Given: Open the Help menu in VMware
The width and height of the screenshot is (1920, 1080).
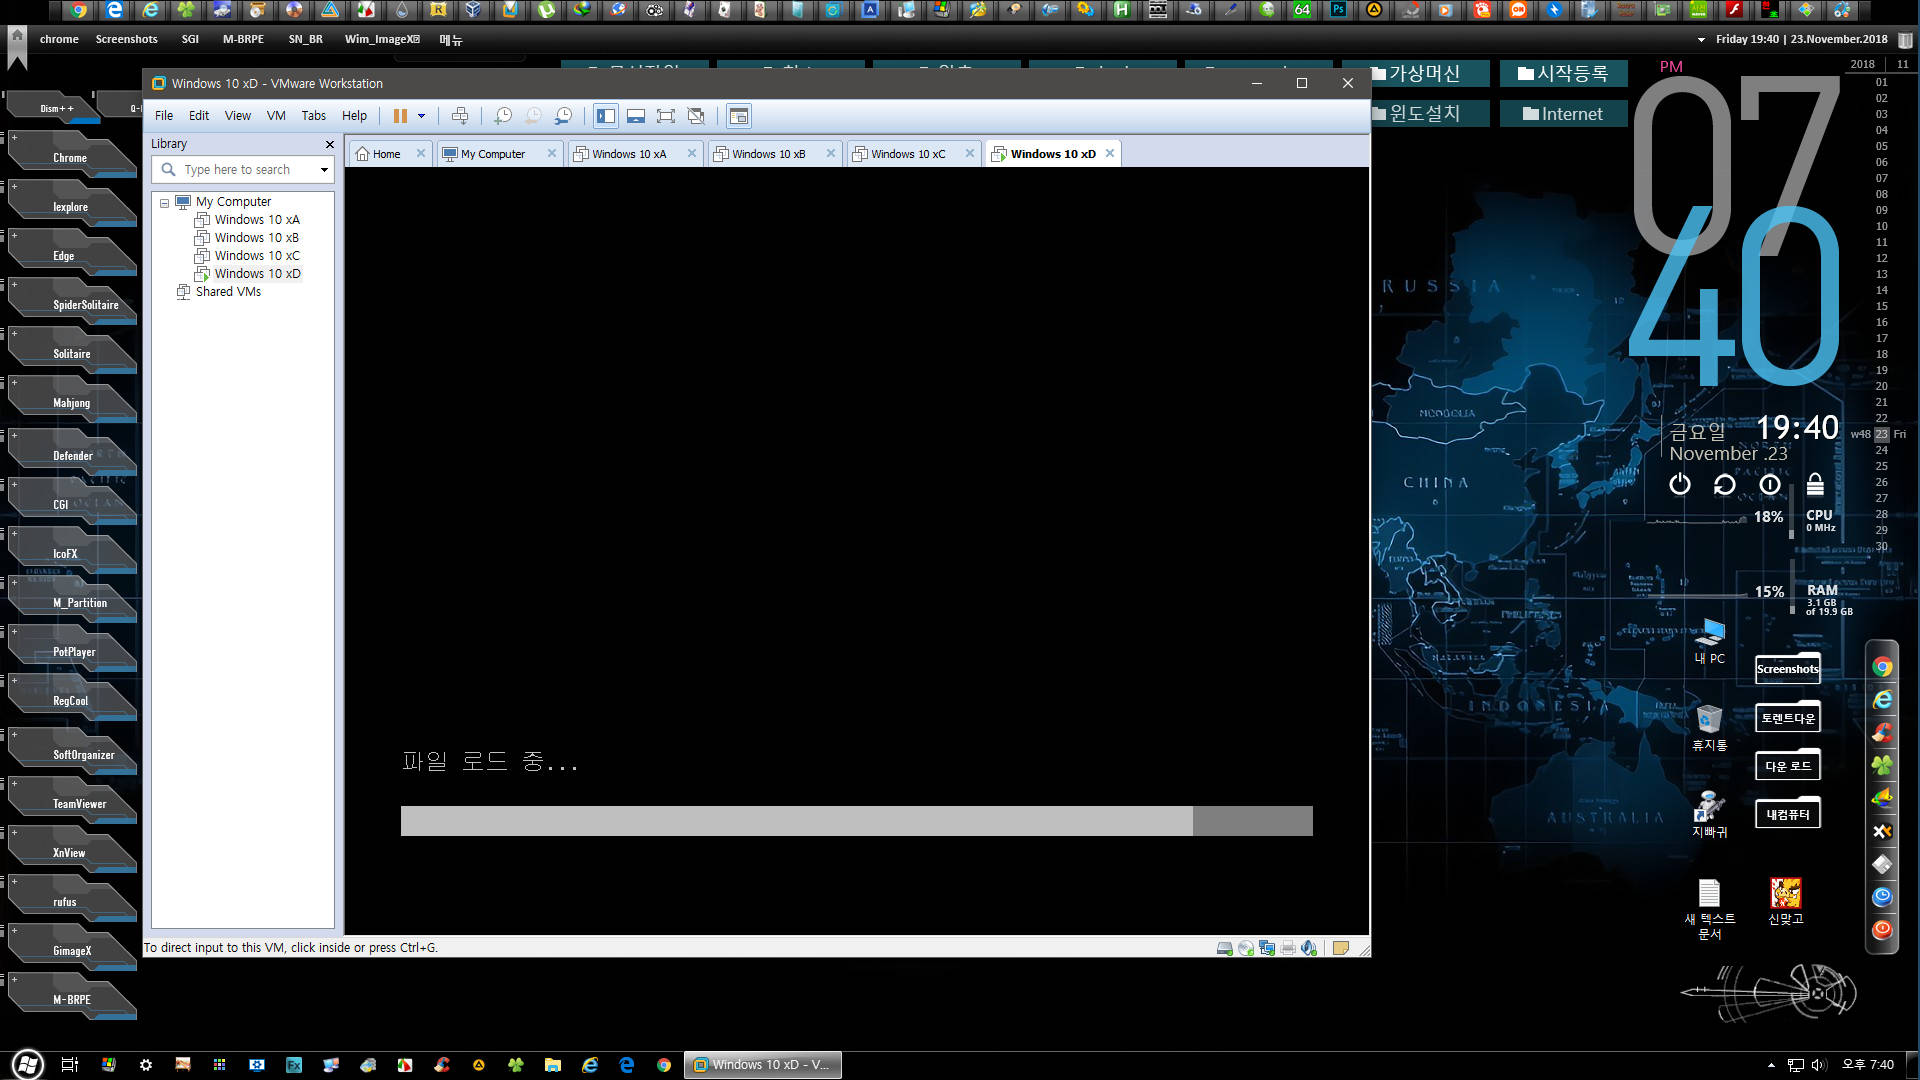Looking at the screenshot, I should tap(354, 116).
